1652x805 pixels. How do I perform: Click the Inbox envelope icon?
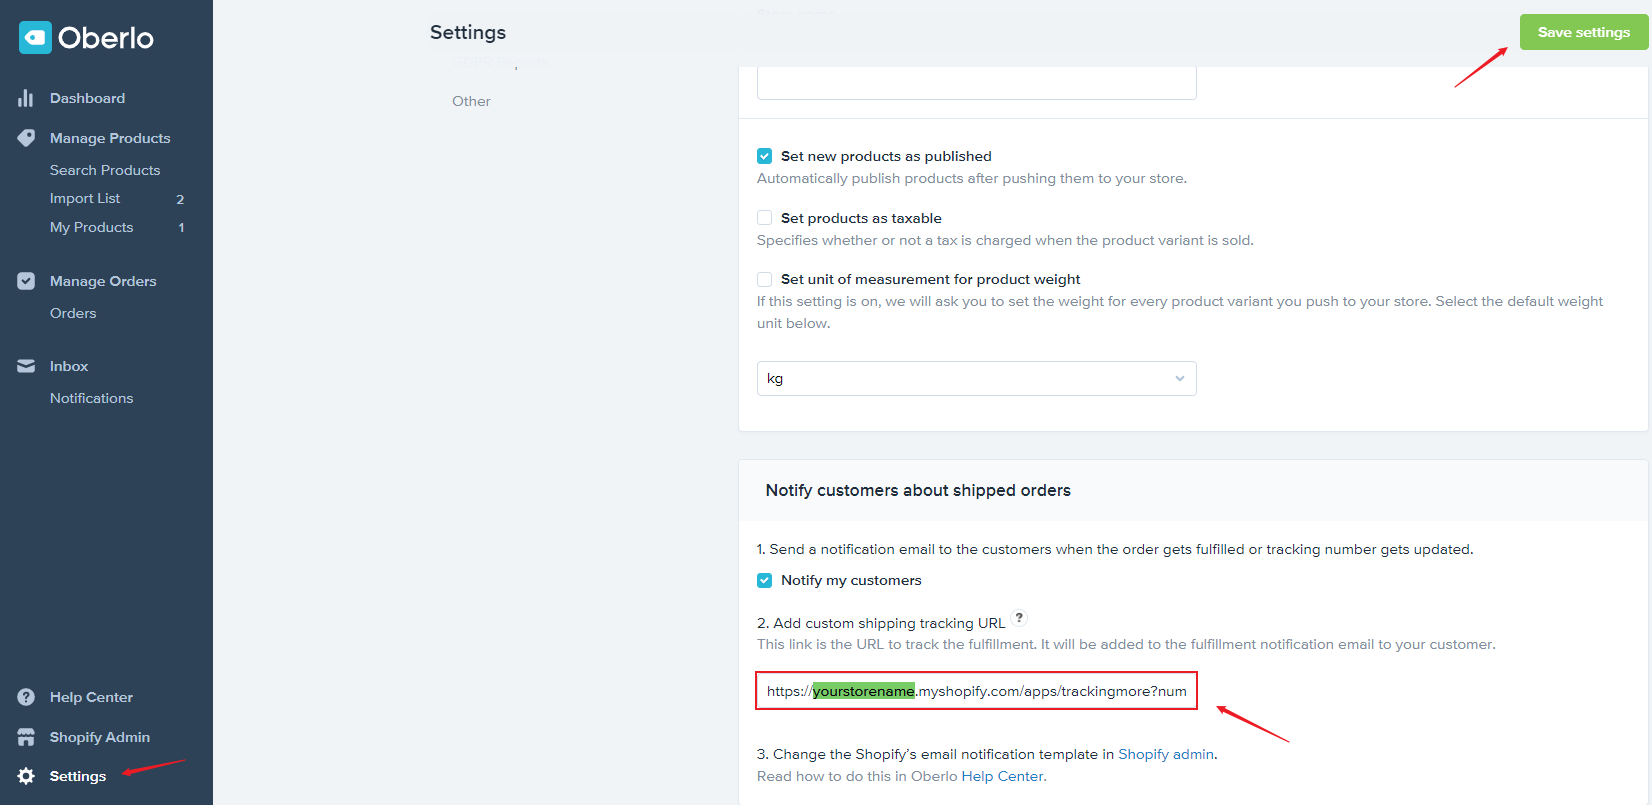pyautogui.click(x=26, y=366)
